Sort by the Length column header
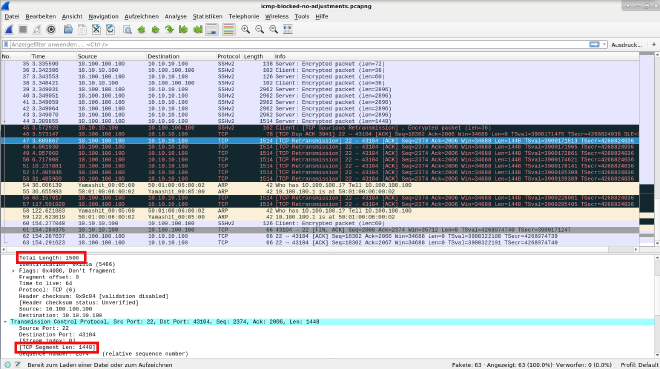The height and width of the screenshot is (369, 660). point(258,56)
